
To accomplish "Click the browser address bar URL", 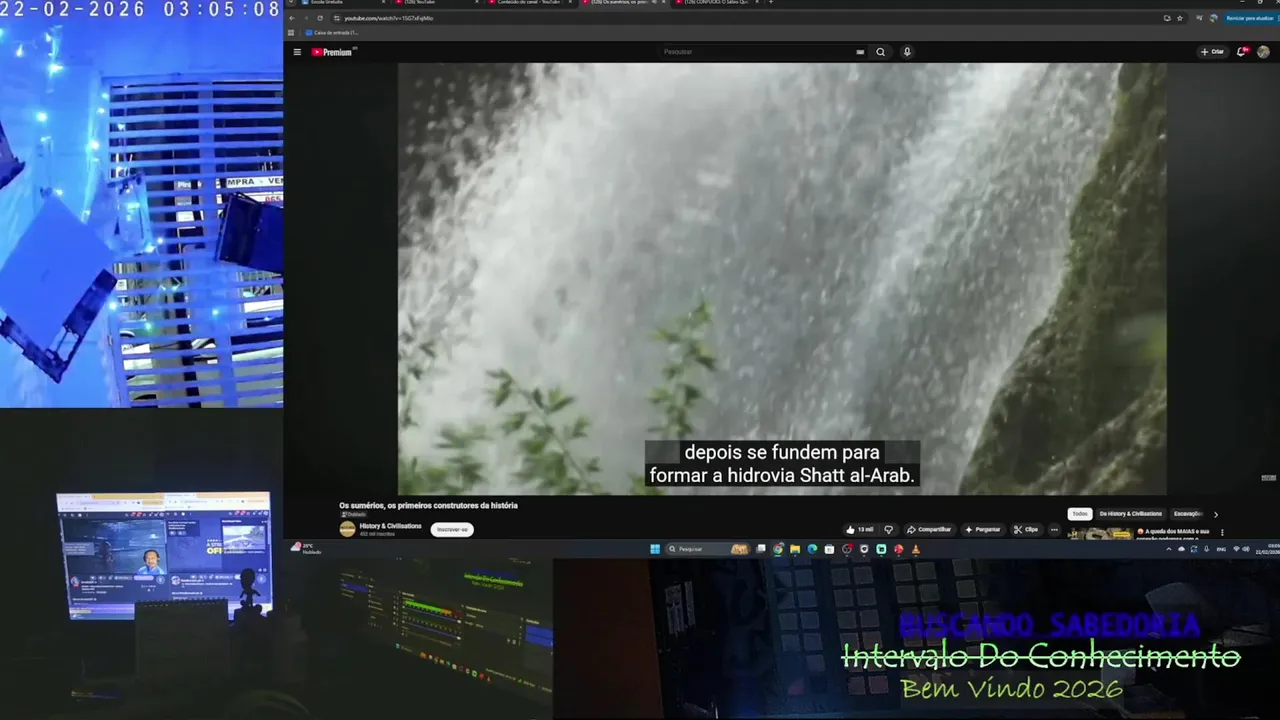I will pyautogui.click(x=389, y=18).
